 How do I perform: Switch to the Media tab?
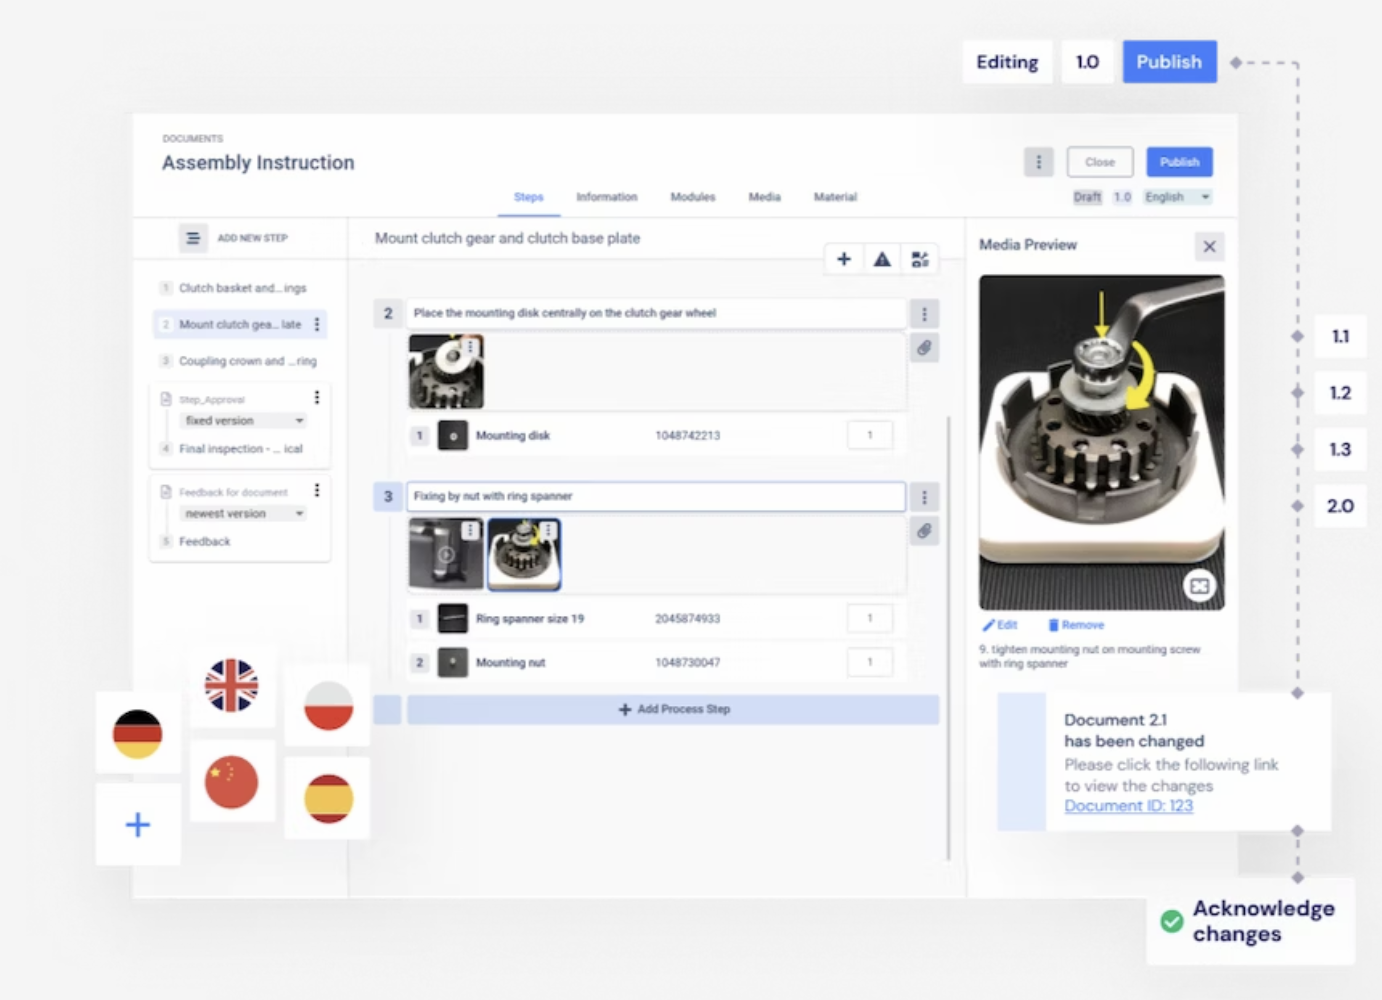point(764,197)
